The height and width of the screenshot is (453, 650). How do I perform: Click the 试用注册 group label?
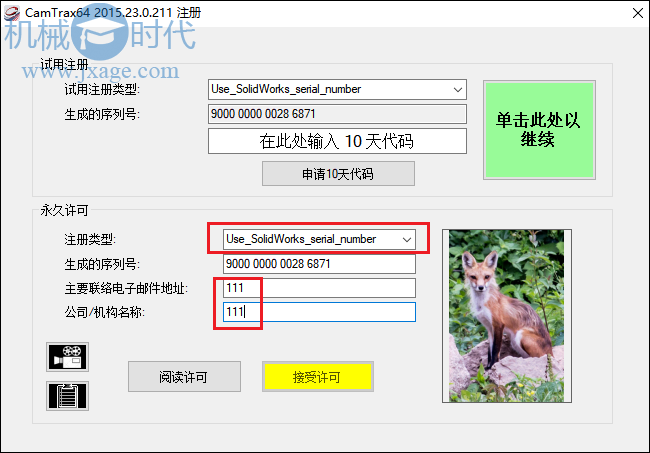pyautogui.click(x=64, y=64)
